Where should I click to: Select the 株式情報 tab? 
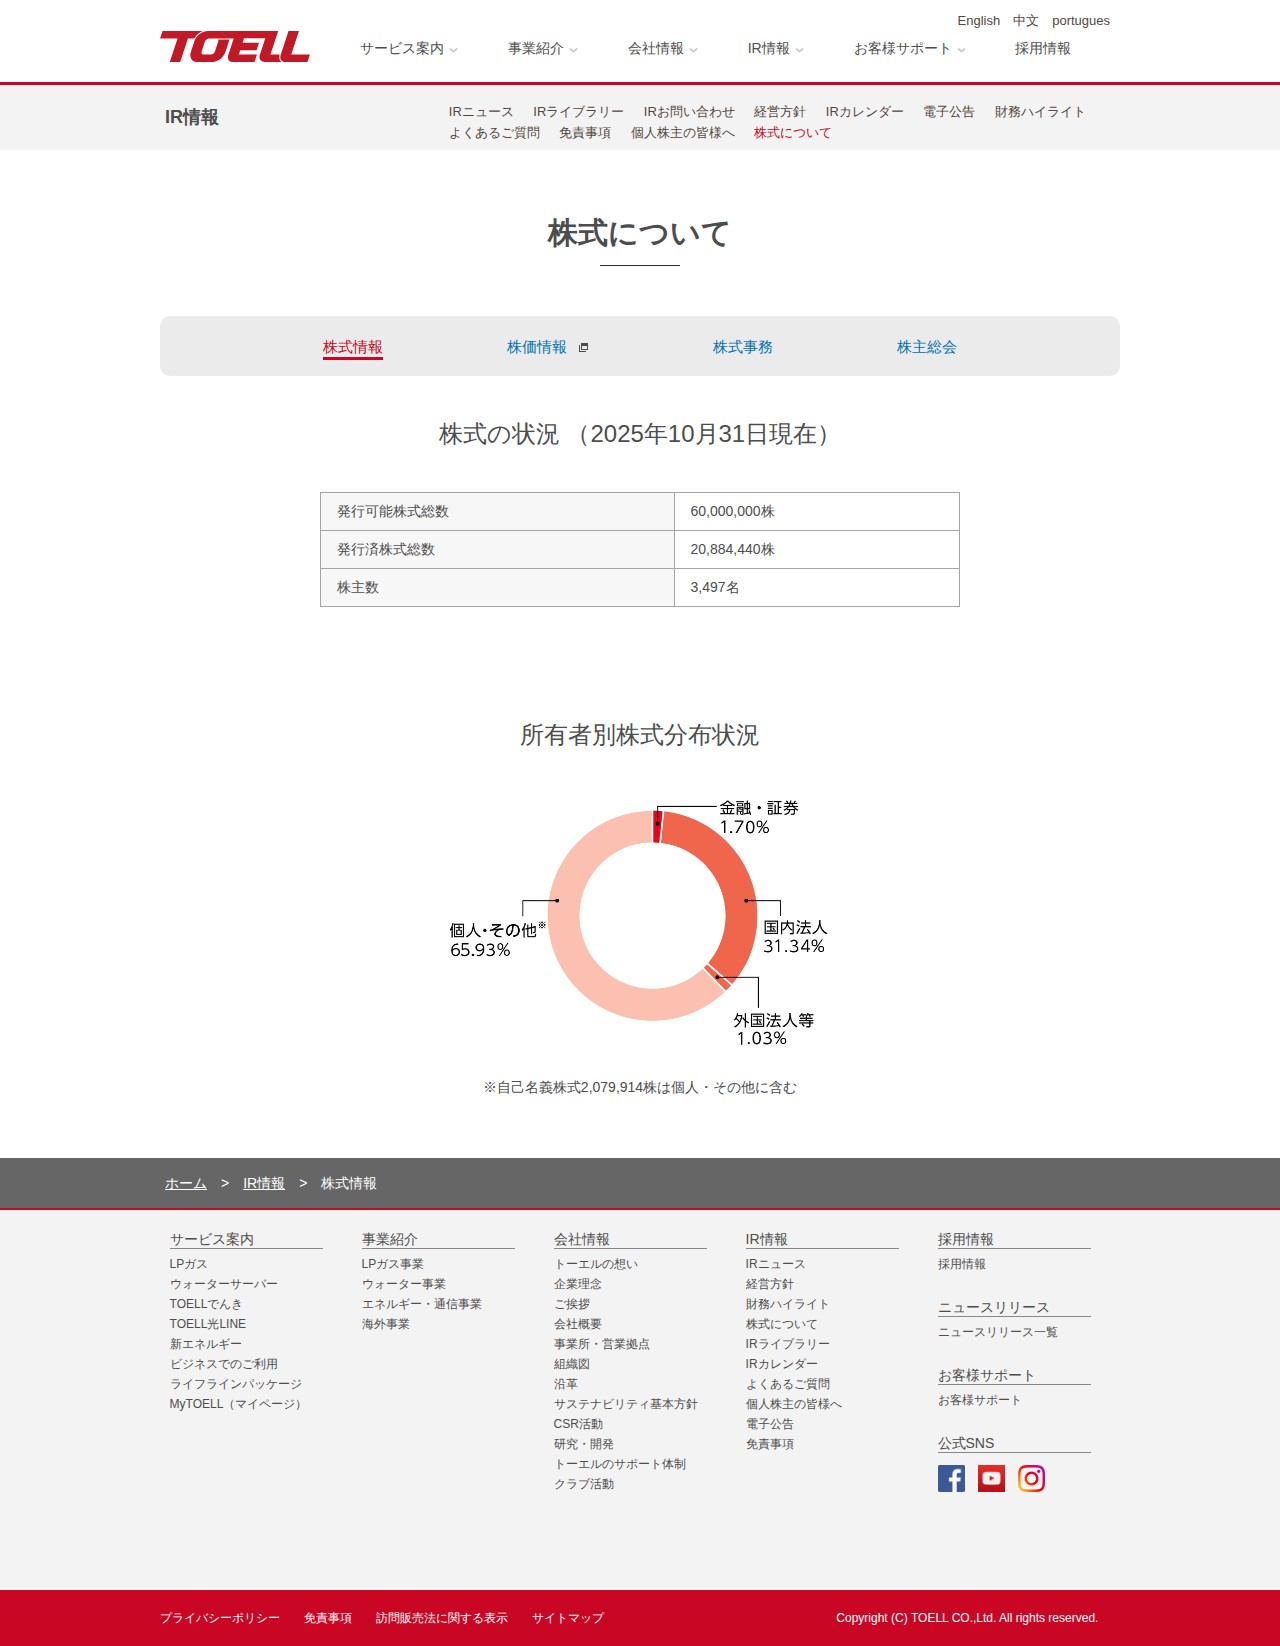click(x=353, y=347)
